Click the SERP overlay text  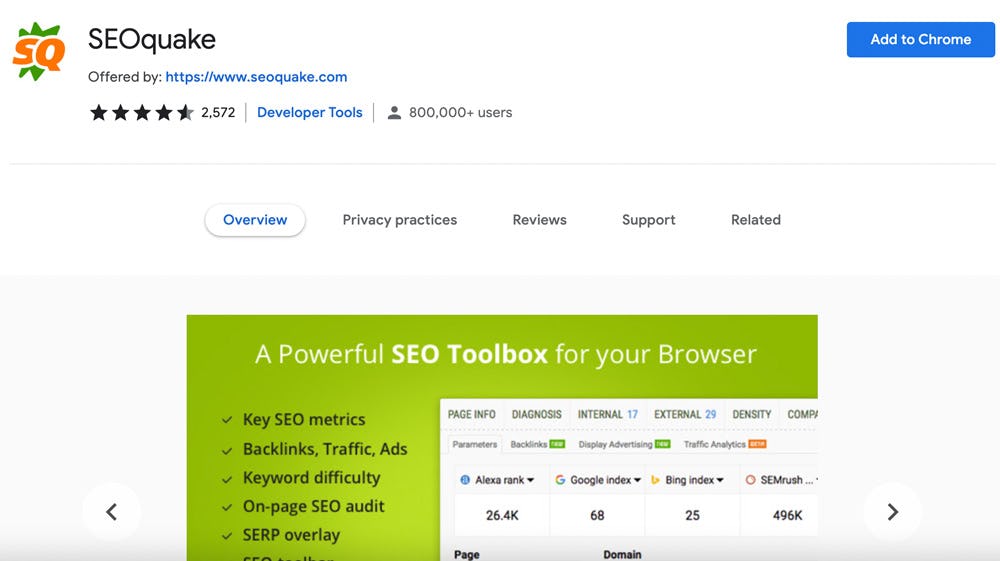click(x=291, y=535)
